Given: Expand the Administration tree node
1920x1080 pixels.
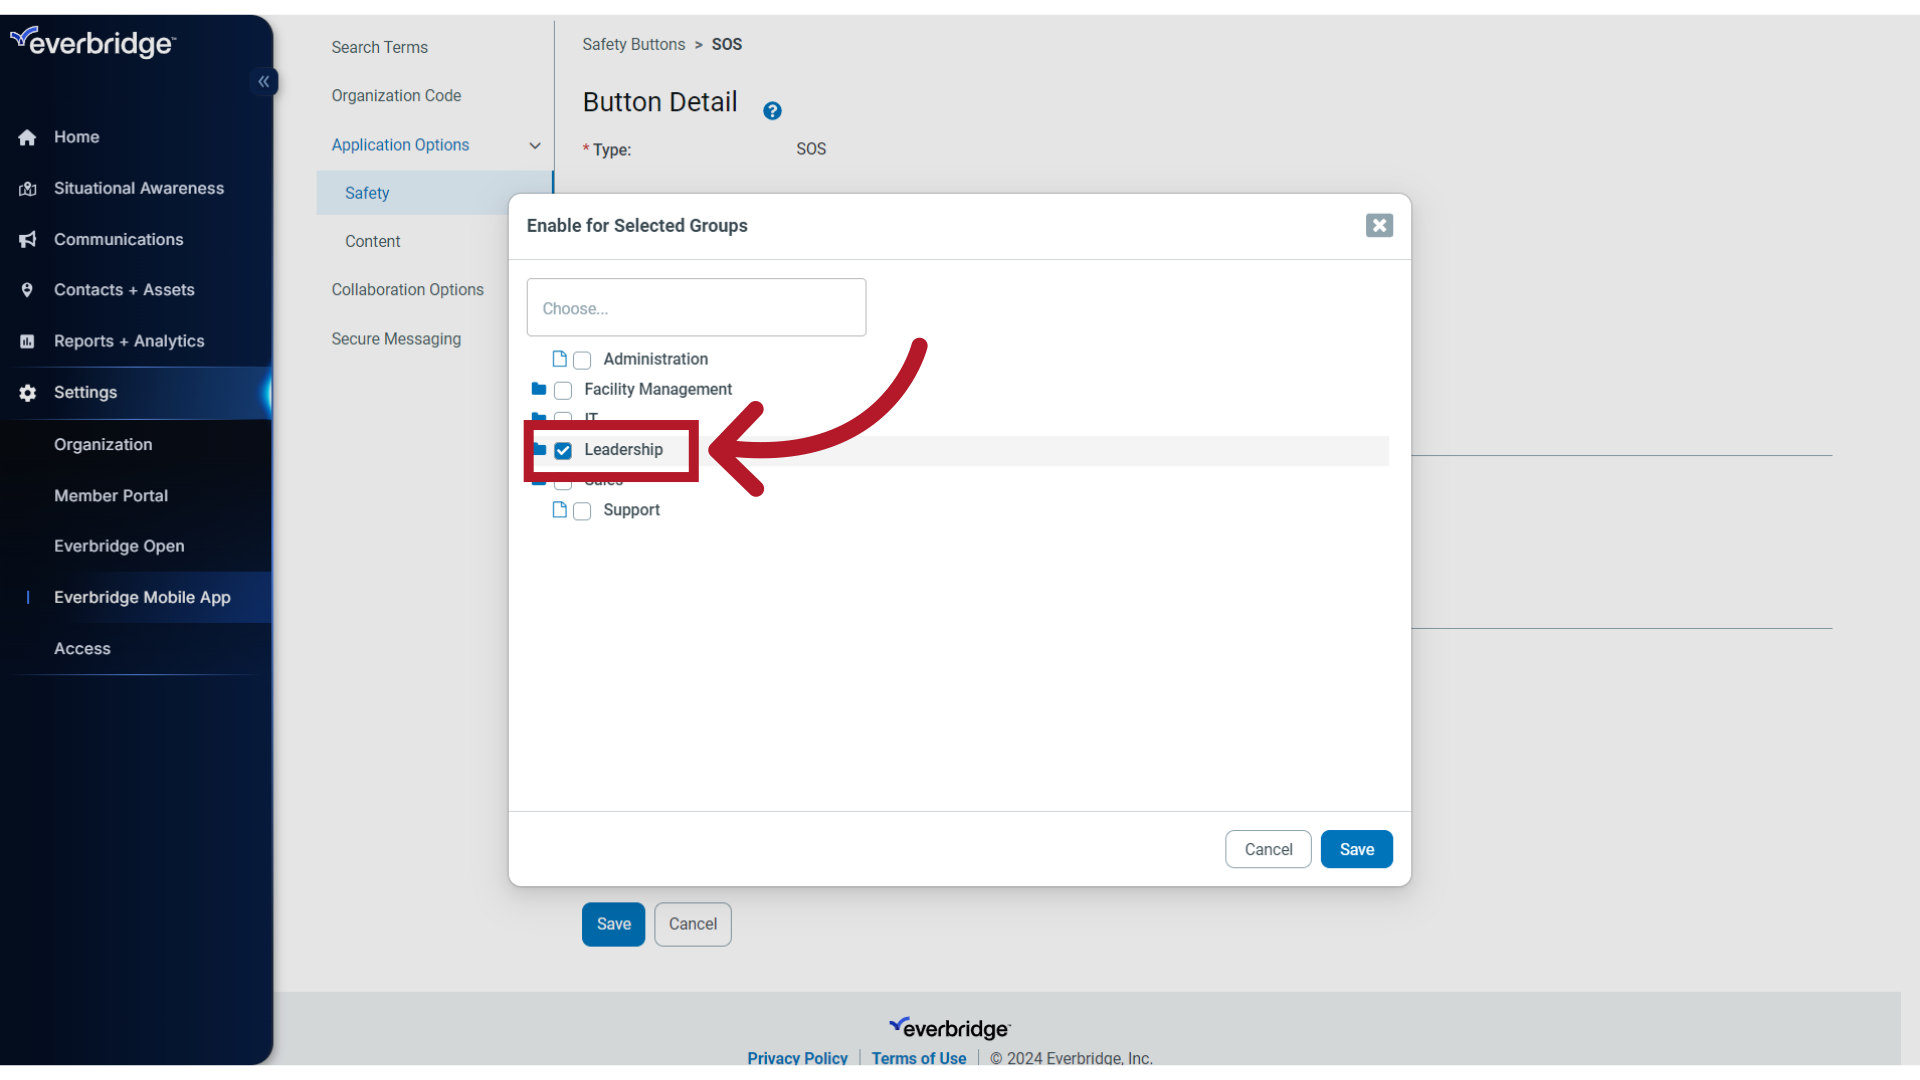Looking at the screenshot, I should click(x=559, y=359).
